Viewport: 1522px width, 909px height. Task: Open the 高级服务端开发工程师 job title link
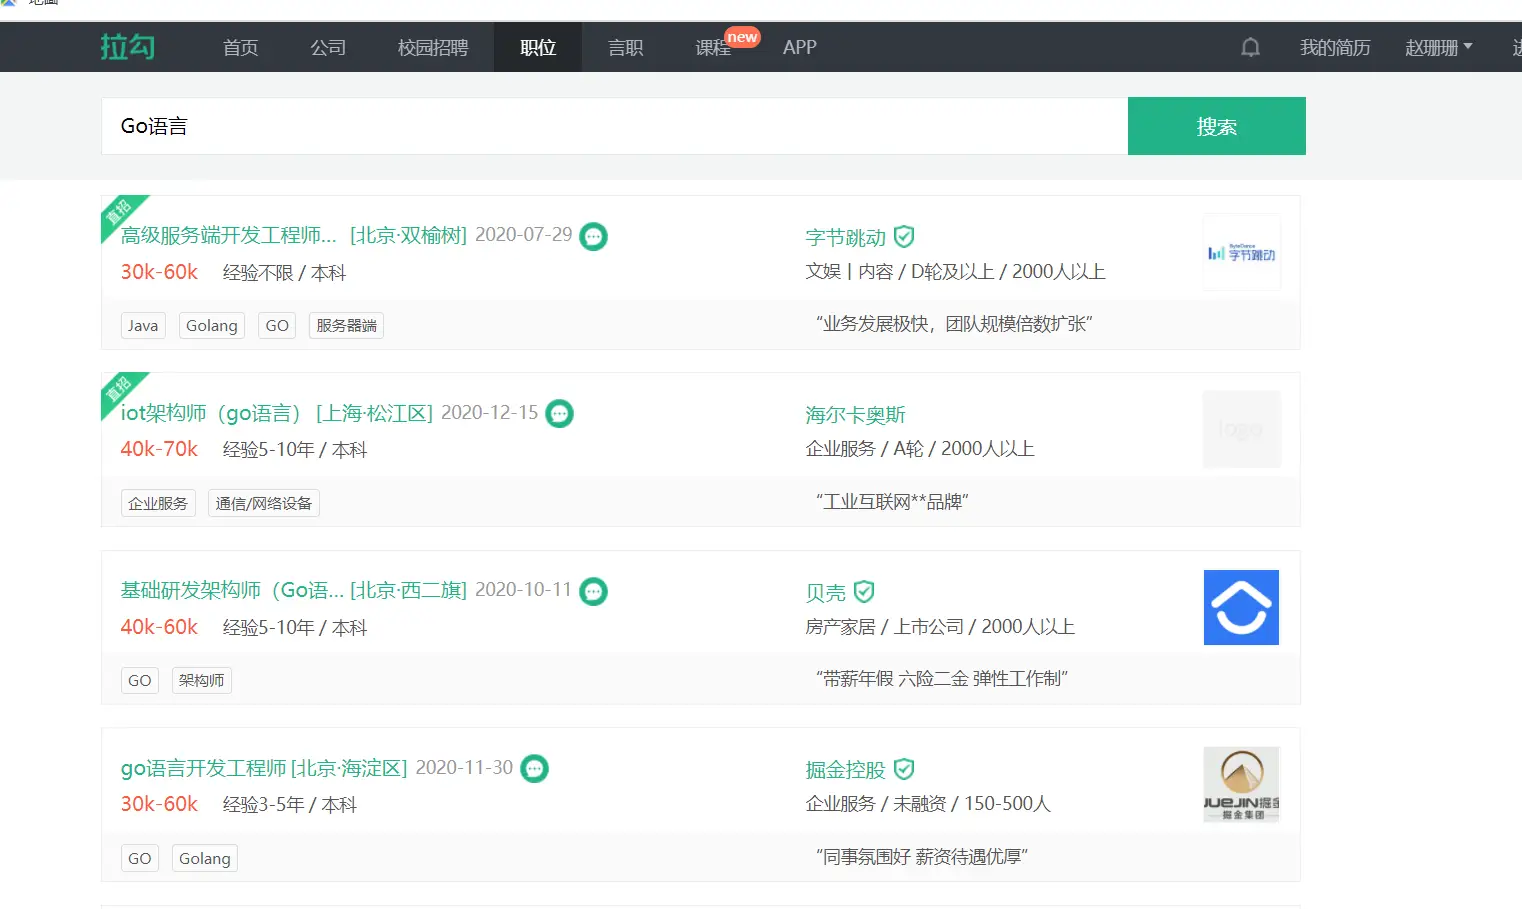tap(228, 235)
